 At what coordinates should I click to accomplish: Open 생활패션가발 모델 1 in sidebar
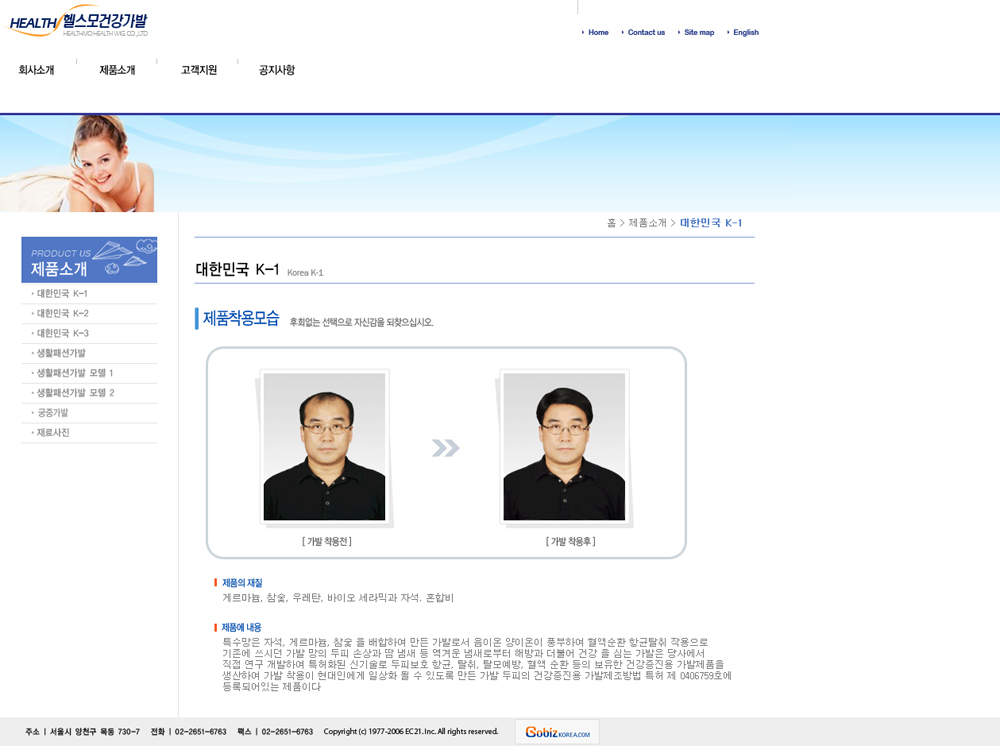coord(75,373)
